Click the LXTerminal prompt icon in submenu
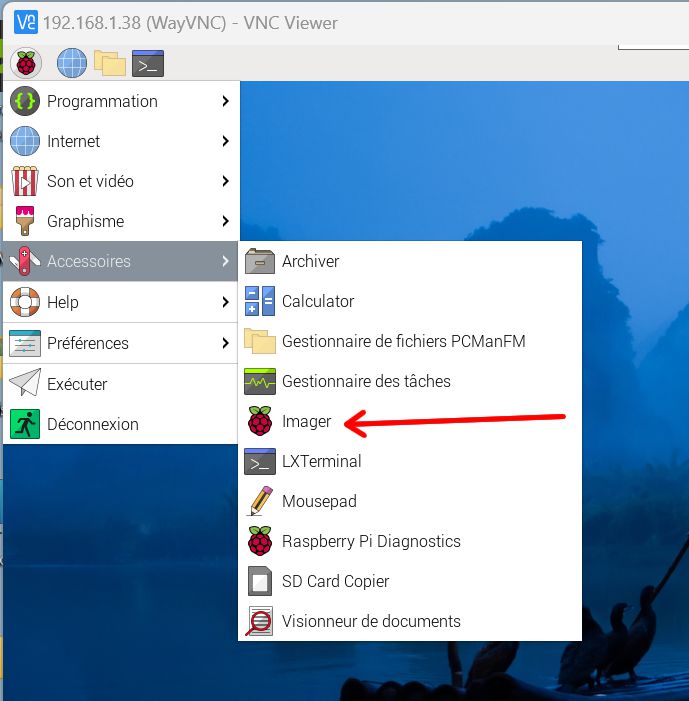This screenshot has height=701, width=689. tap(260, 461)
